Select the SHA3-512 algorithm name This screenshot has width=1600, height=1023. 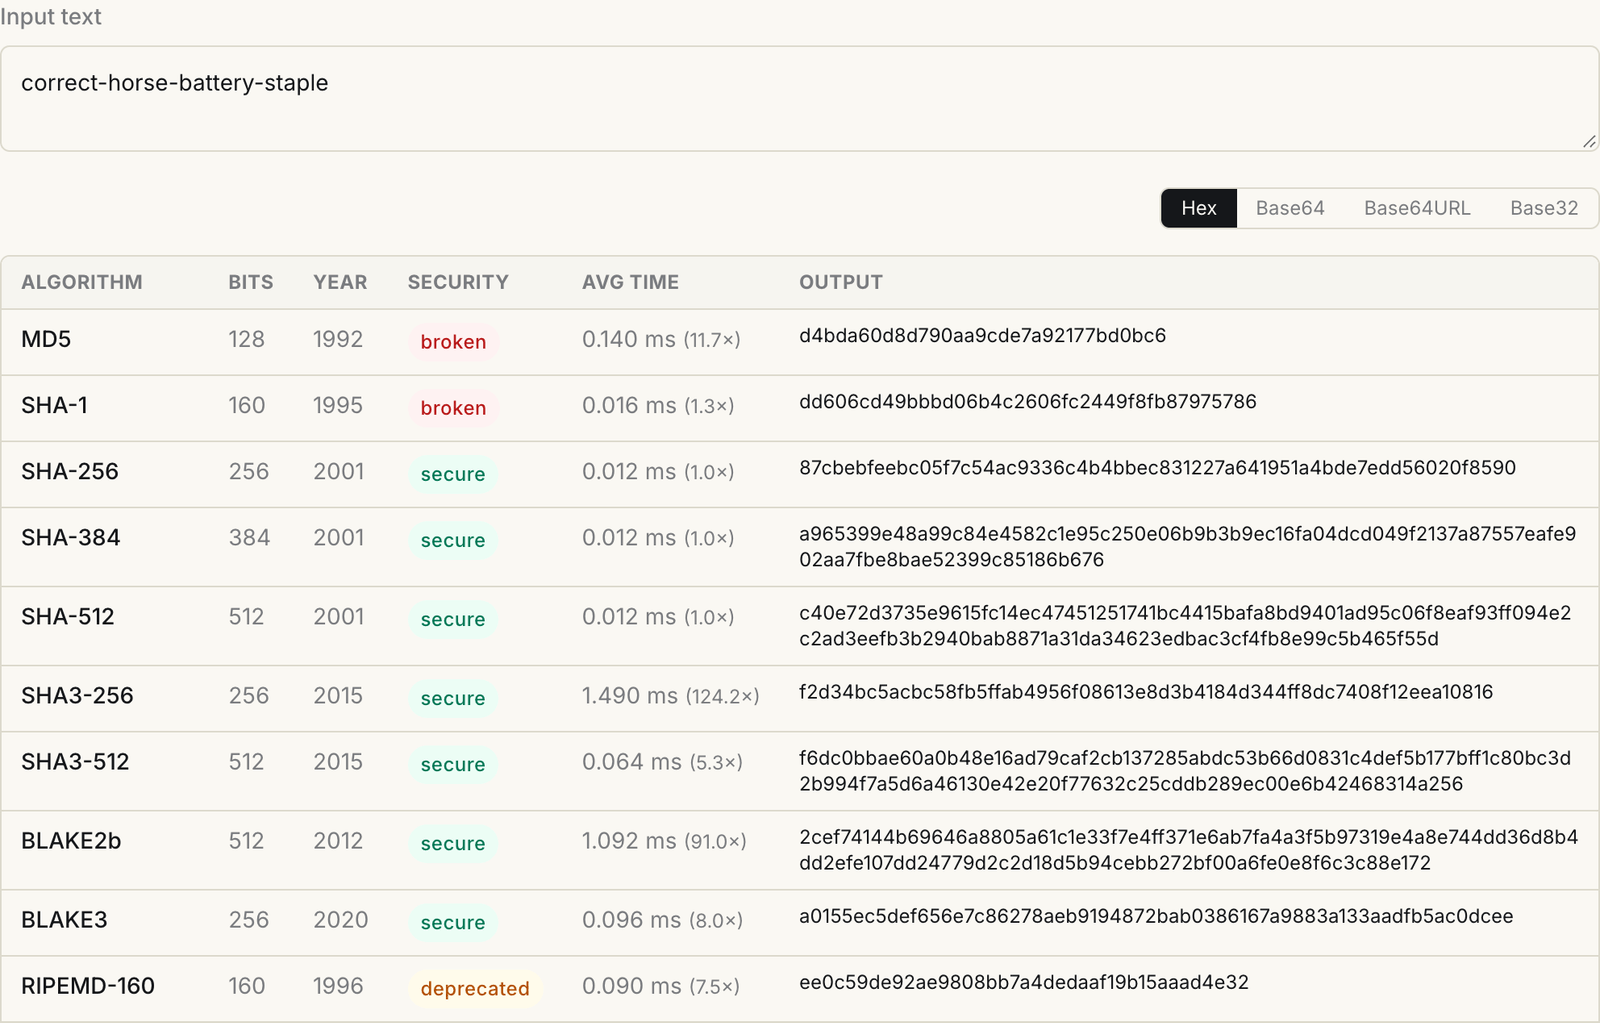(x=76, y=761)
